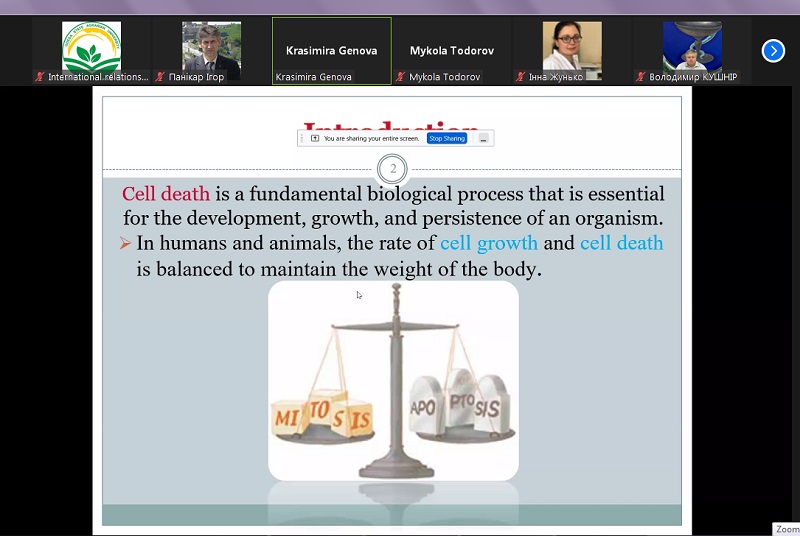This screenshot has width=800, height=536.
Task: Click muted mic icon beside Інна Жунько
Action: pos(520,77)
